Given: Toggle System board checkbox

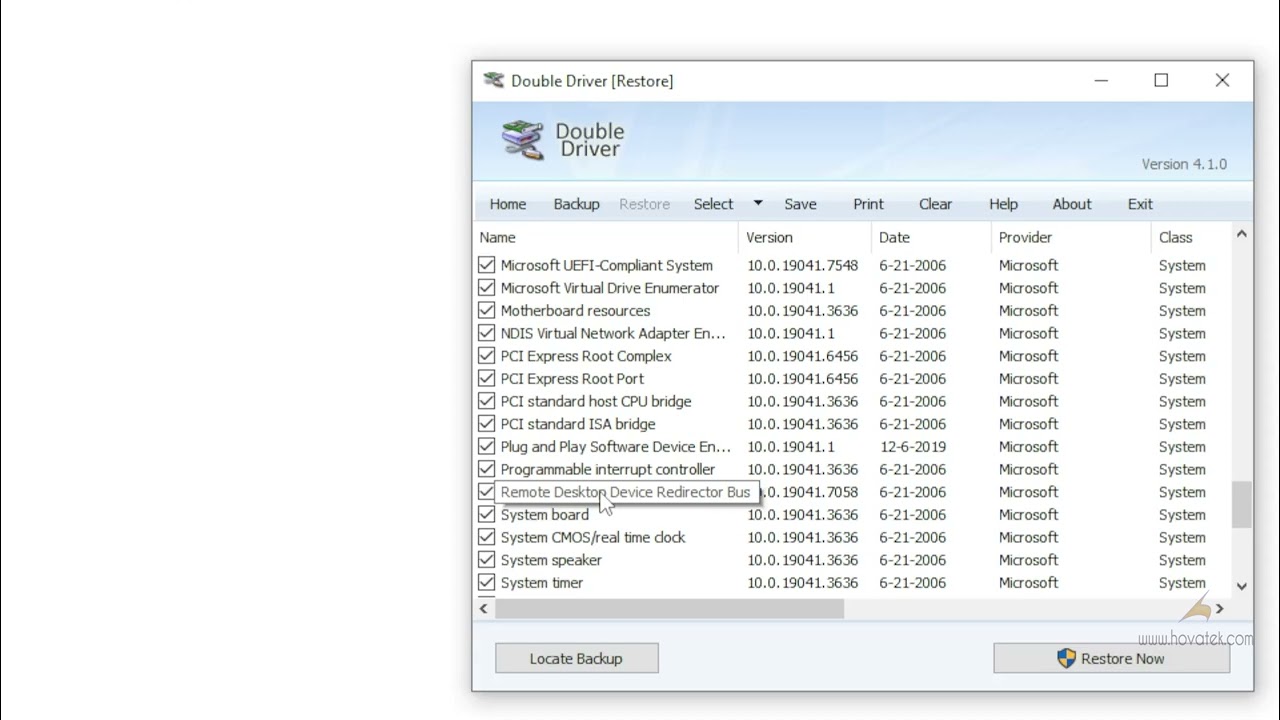Looking at the screenshot, I should [x=486, y=514].
